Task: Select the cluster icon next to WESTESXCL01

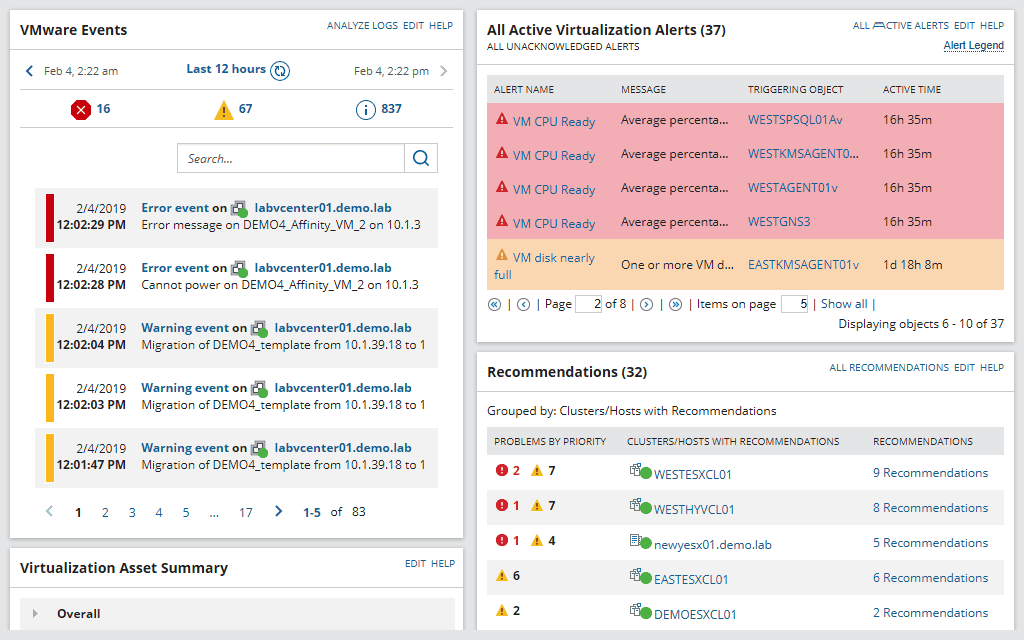Action: tap(634, 472)
